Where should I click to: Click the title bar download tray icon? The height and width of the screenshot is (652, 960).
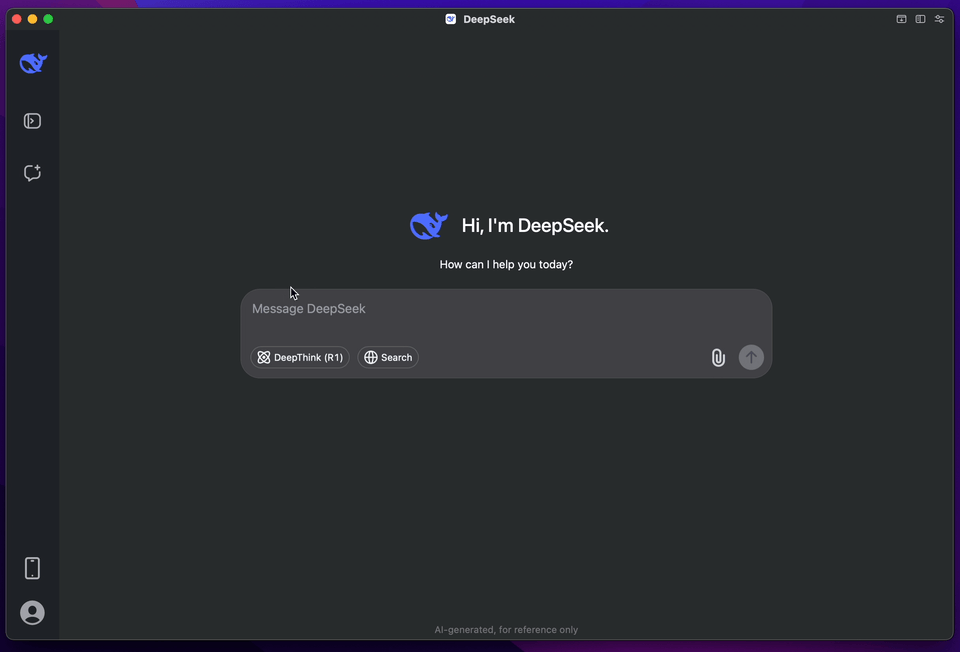click(901, 19)
